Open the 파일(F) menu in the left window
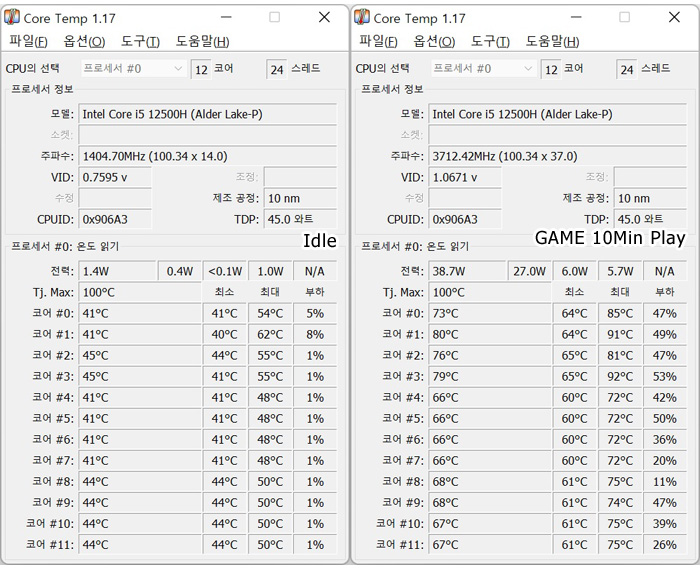 28,41
